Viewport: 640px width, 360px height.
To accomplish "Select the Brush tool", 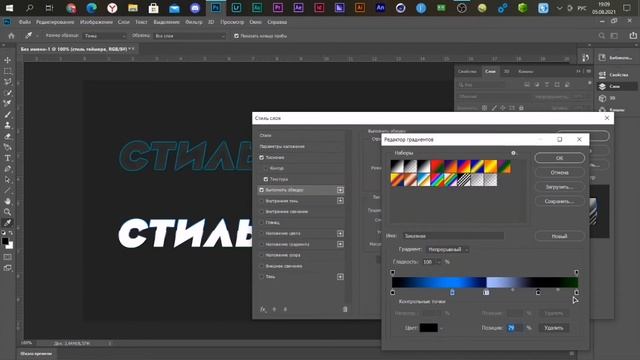I will click(x=7, y=115).
